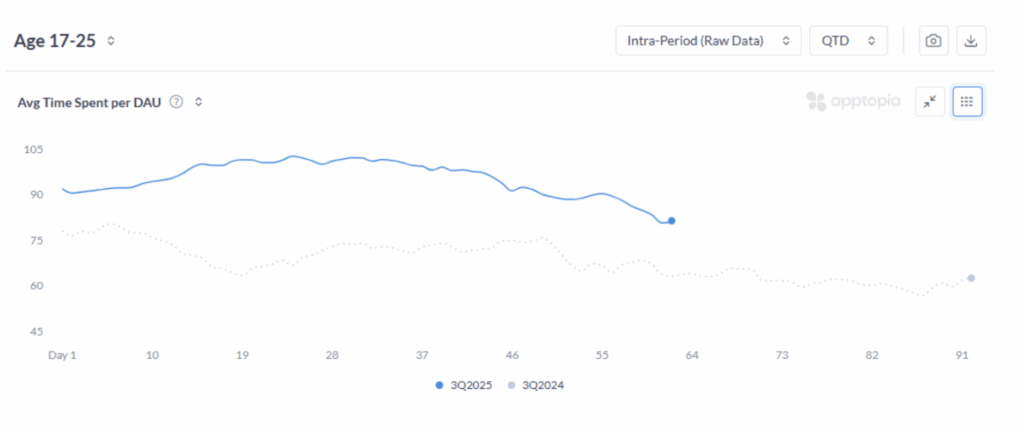Click the collapse chart arrows icon
Image resolution: width=1024 pixels, height=430 pixels.
click(x=930, y=101)
